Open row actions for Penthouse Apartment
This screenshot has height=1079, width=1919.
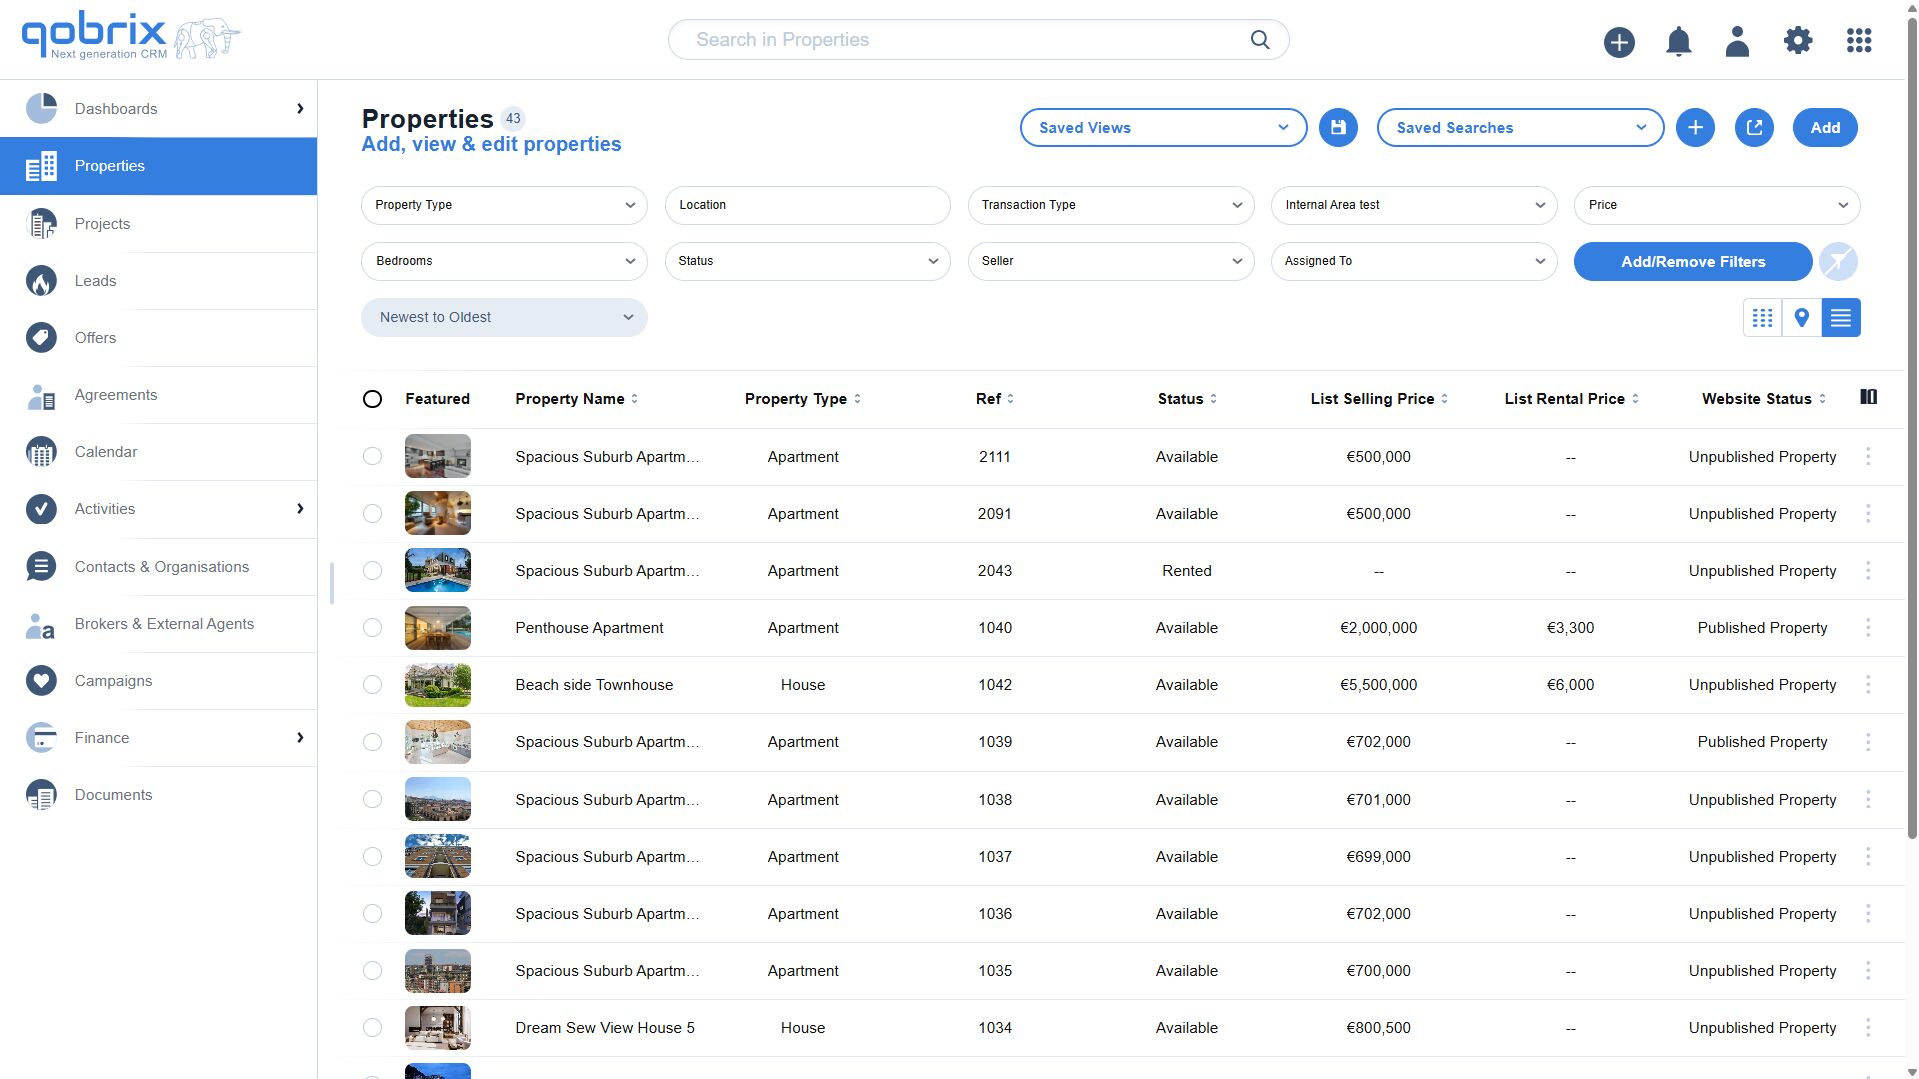(1868, 628)
